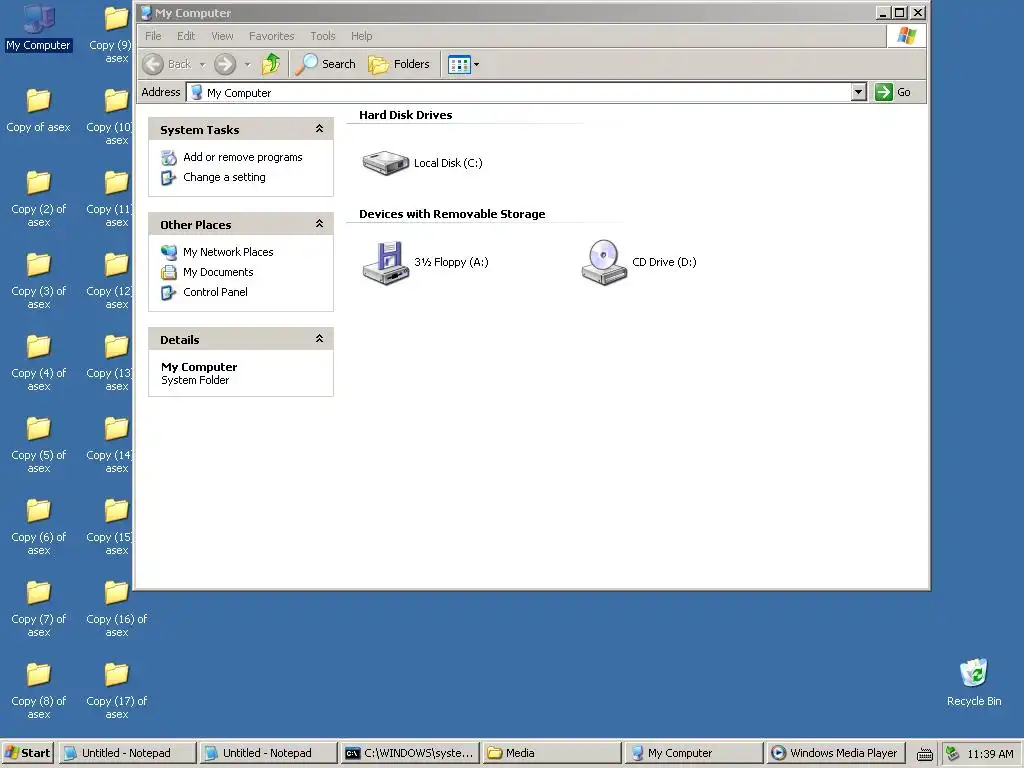Switch to first Untitled - Notepad taskbar button

[127, 753]
